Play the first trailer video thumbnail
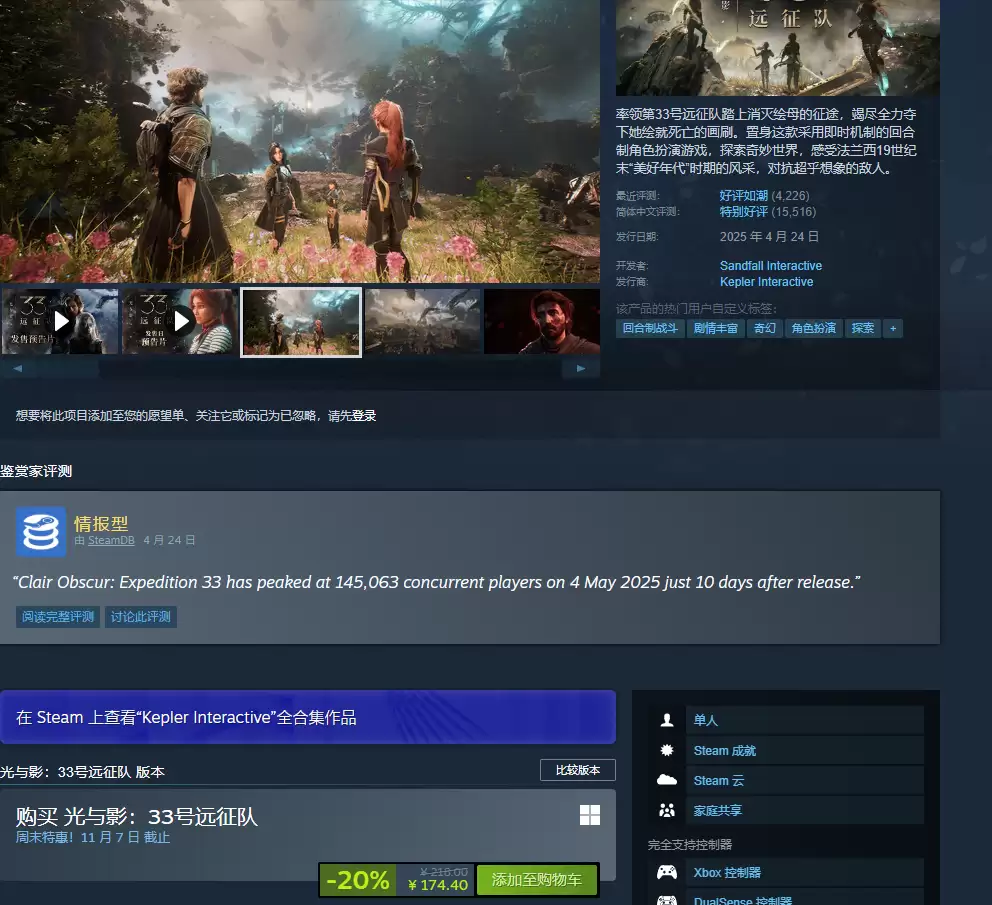 [60, 321]
